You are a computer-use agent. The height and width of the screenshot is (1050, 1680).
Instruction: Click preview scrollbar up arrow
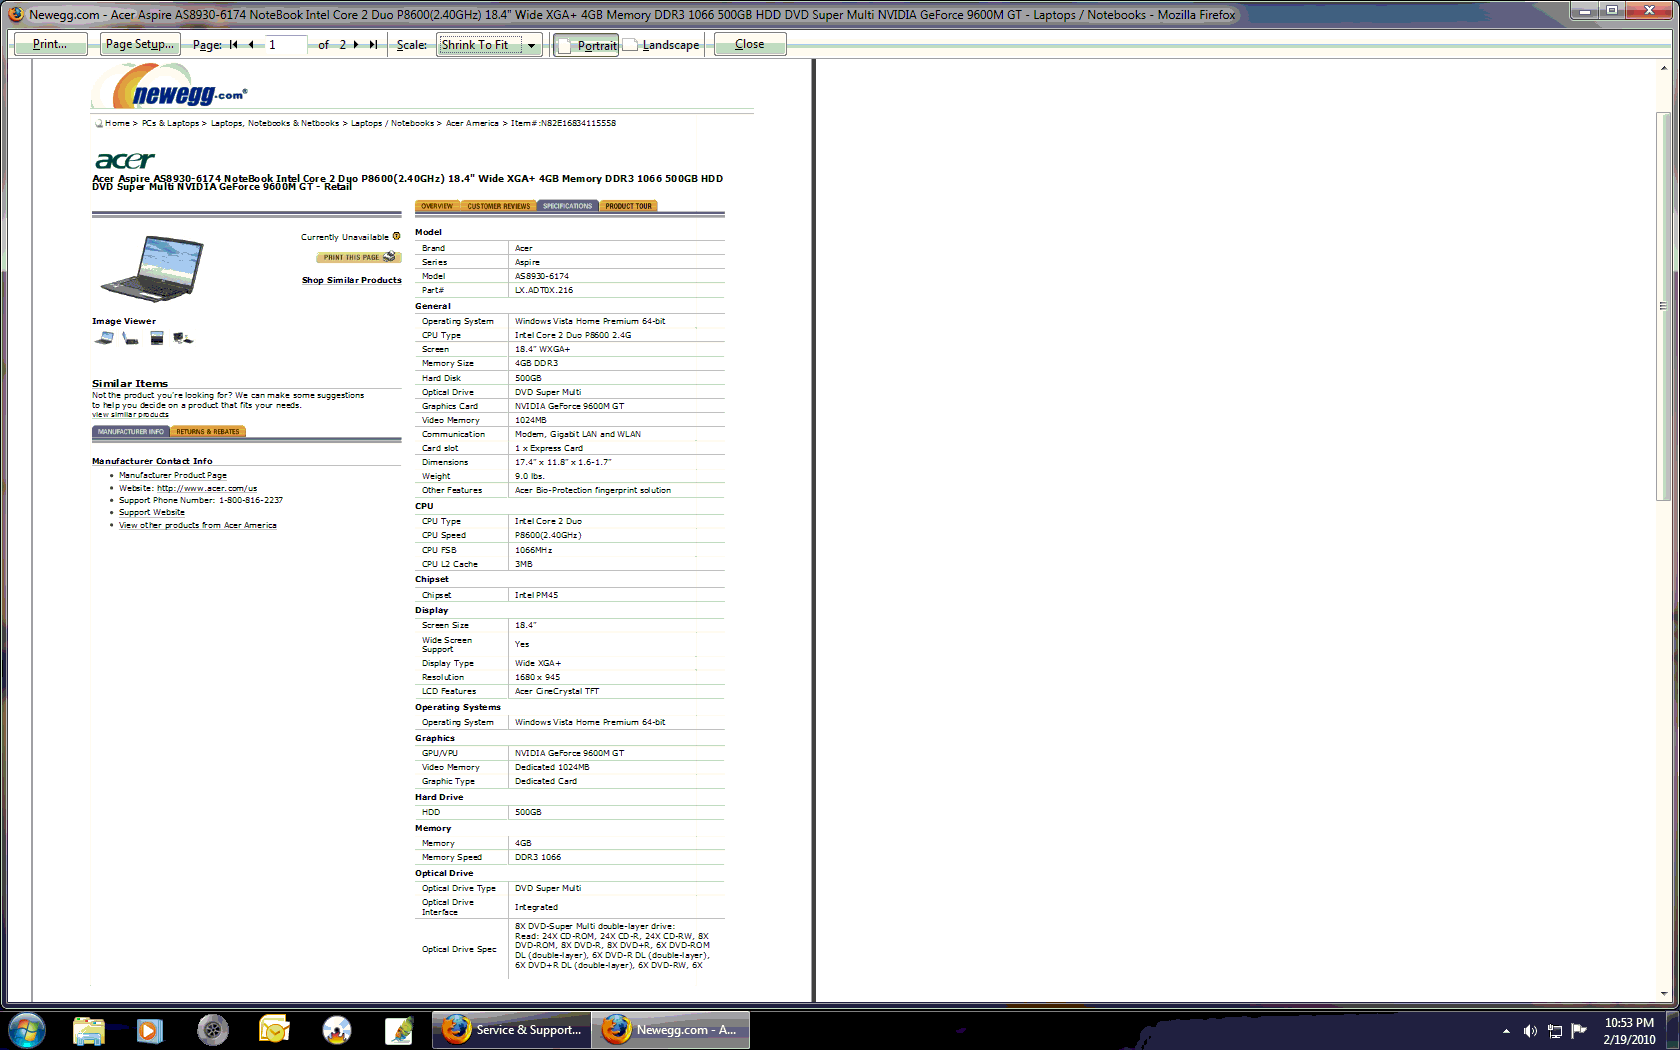1664,68
